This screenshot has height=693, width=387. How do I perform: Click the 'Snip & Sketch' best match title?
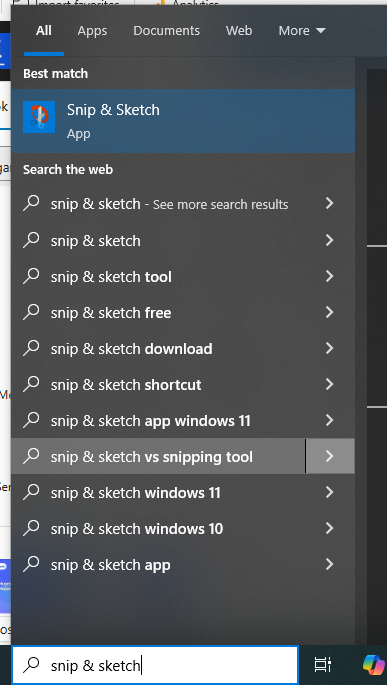point(113,110)
